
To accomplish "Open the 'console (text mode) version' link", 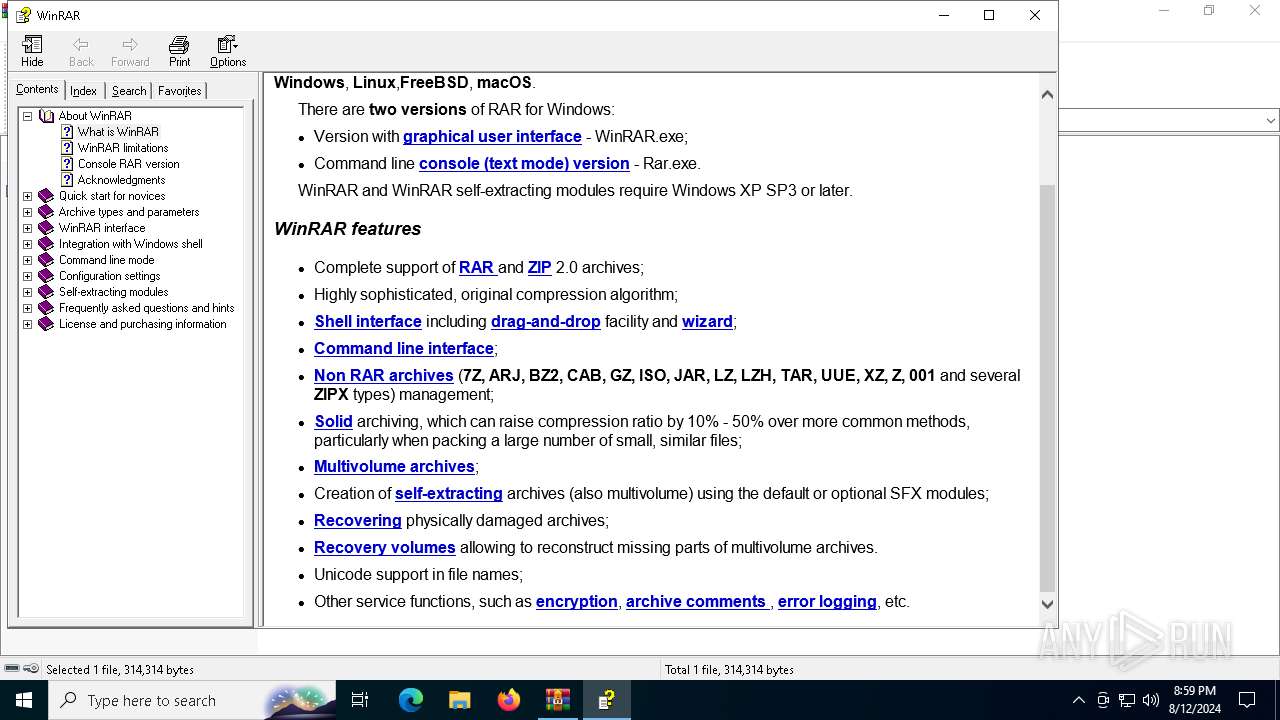I will (x=524, y=164).
